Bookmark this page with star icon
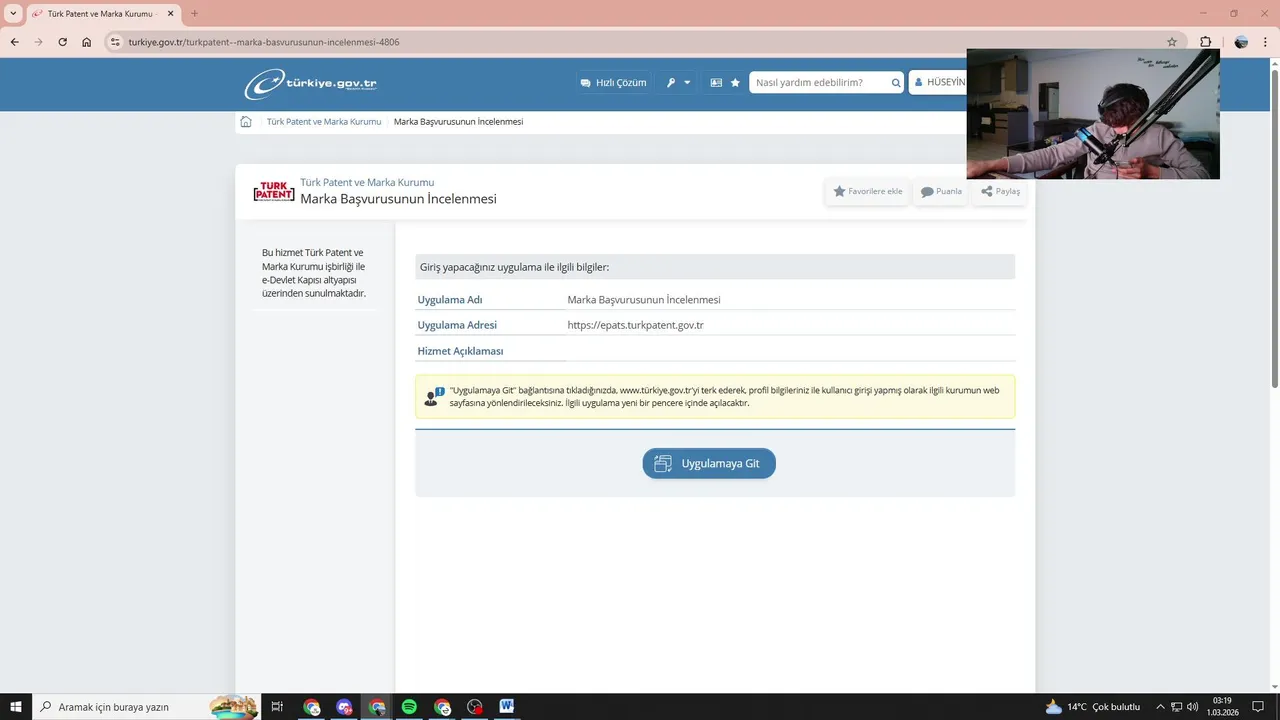Image resolution: width=1280 pixels, height=720 pixels. [x=1172, y=42]
